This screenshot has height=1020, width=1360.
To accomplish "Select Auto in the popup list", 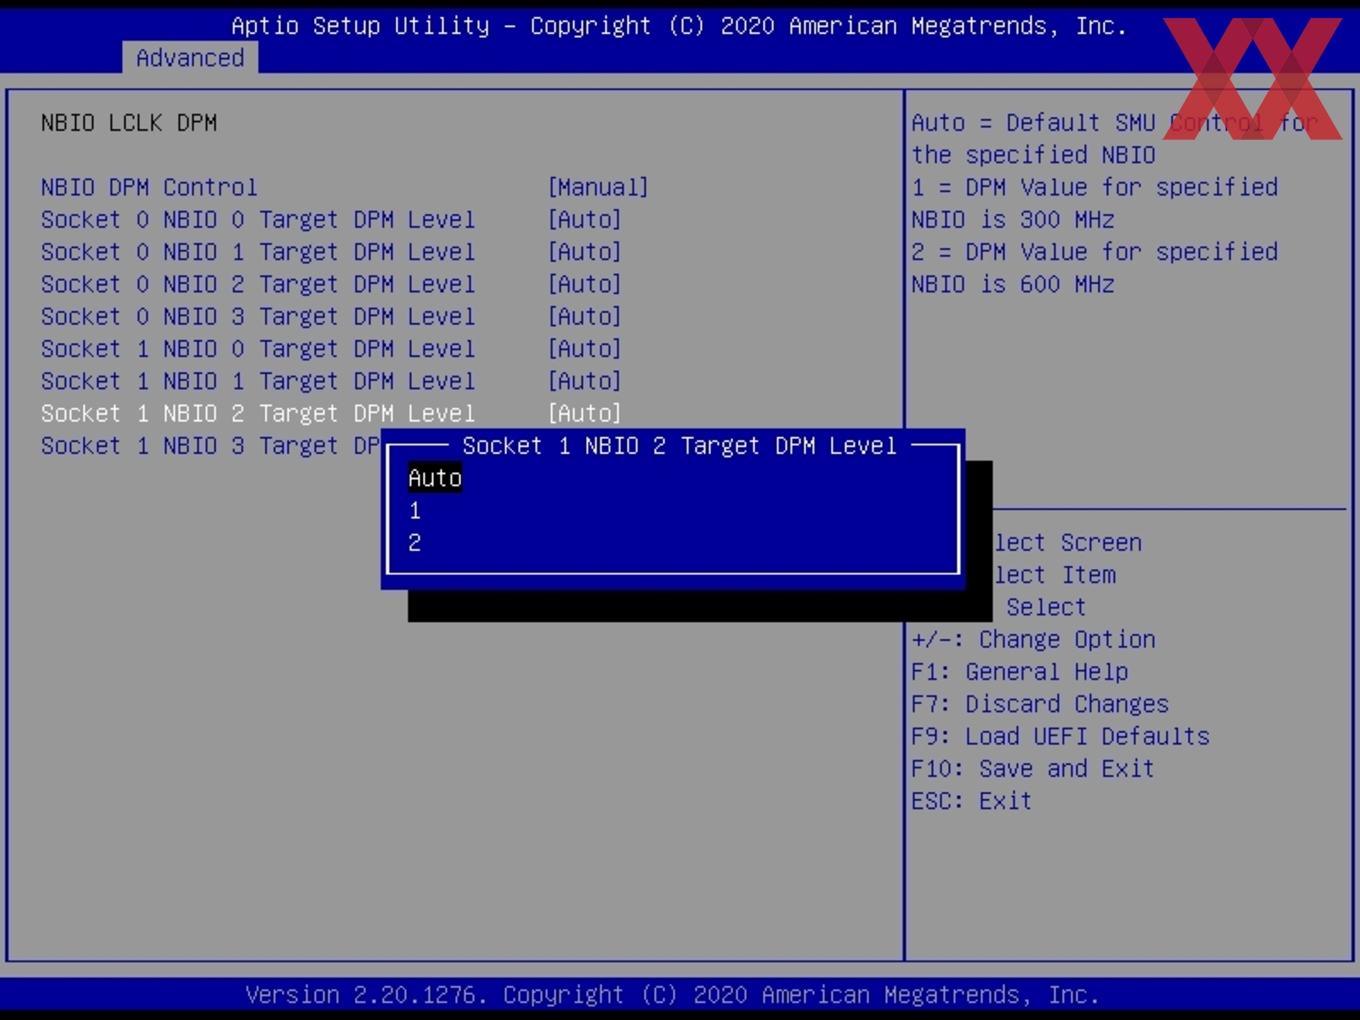I will [x=435, y=478].
